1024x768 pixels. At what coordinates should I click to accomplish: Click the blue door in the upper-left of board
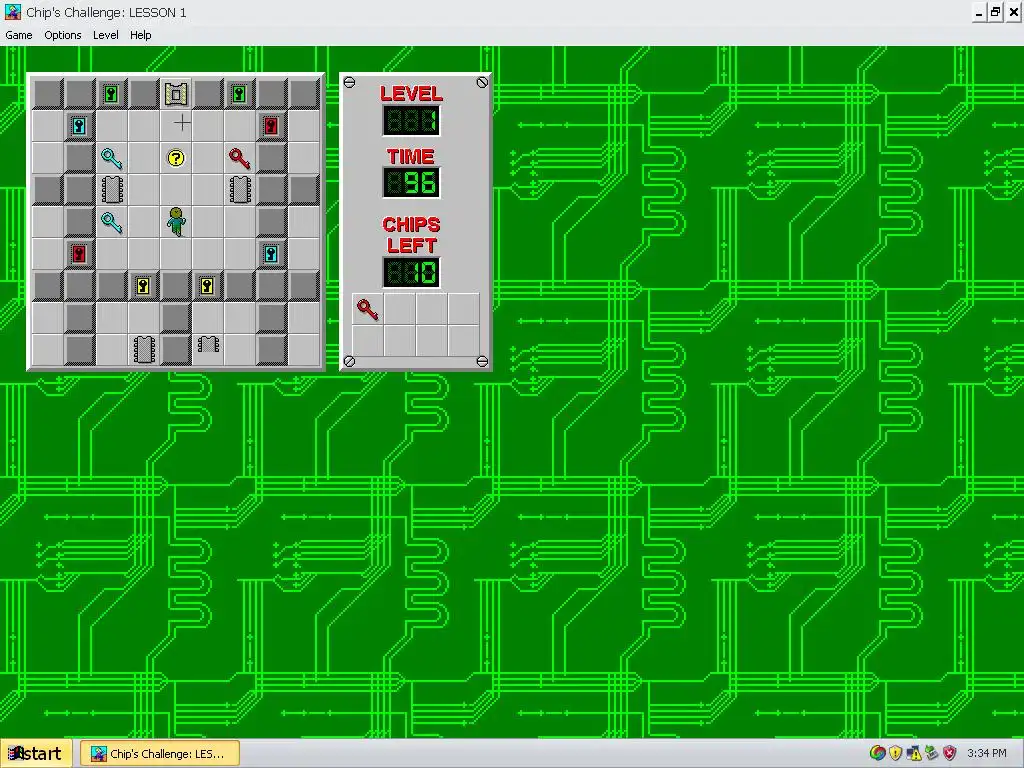[80, 125]
